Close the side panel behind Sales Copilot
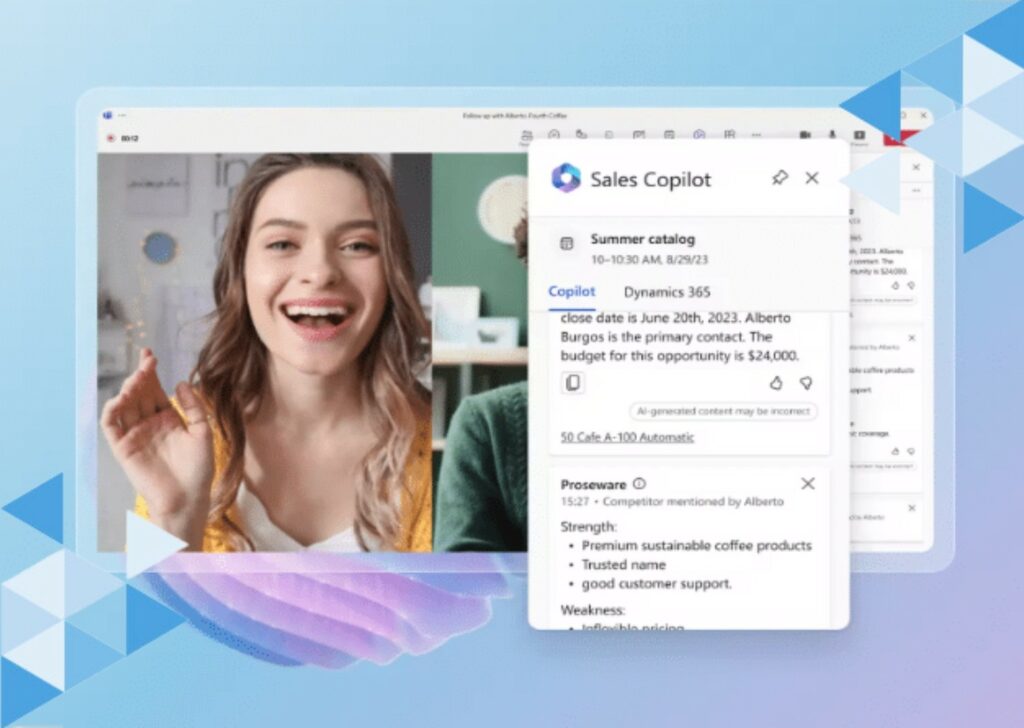Viewport: 1024px width, 728px height. click(x=916, y=167)
